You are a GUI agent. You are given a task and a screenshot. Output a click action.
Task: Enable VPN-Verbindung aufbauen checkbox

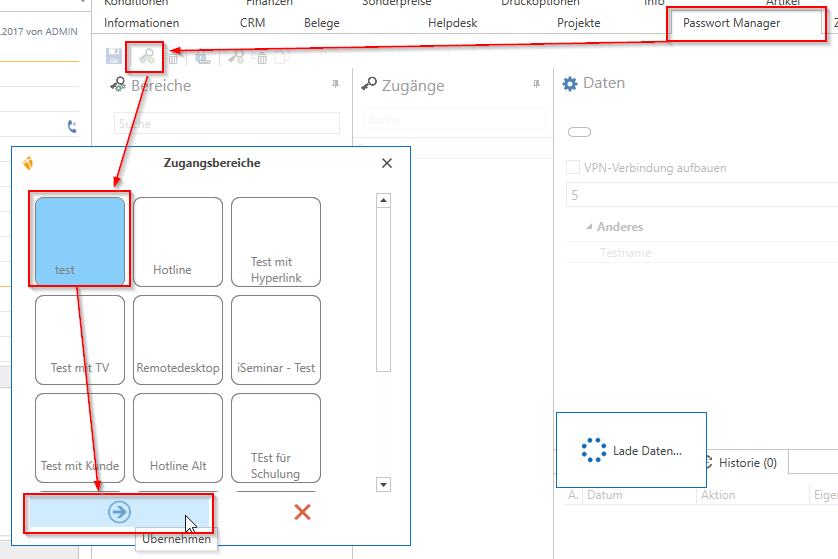click(x=573, y=168)
